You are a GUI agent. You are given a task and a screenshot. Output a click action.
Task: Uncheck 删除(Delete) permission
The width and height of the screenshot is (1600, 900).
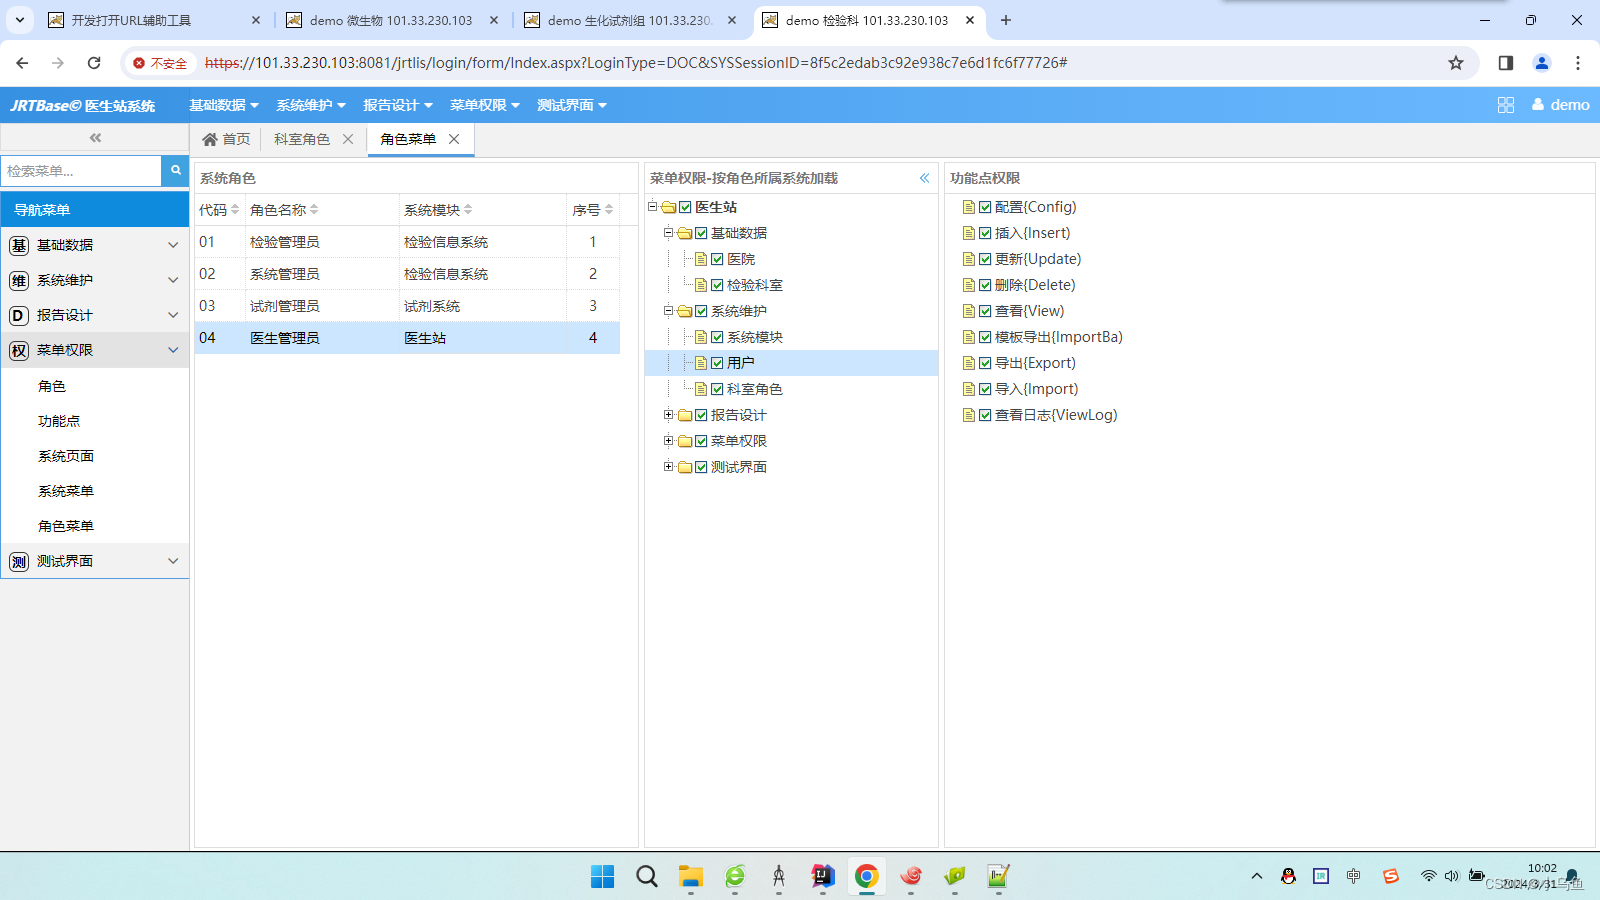tap(985, 285)
